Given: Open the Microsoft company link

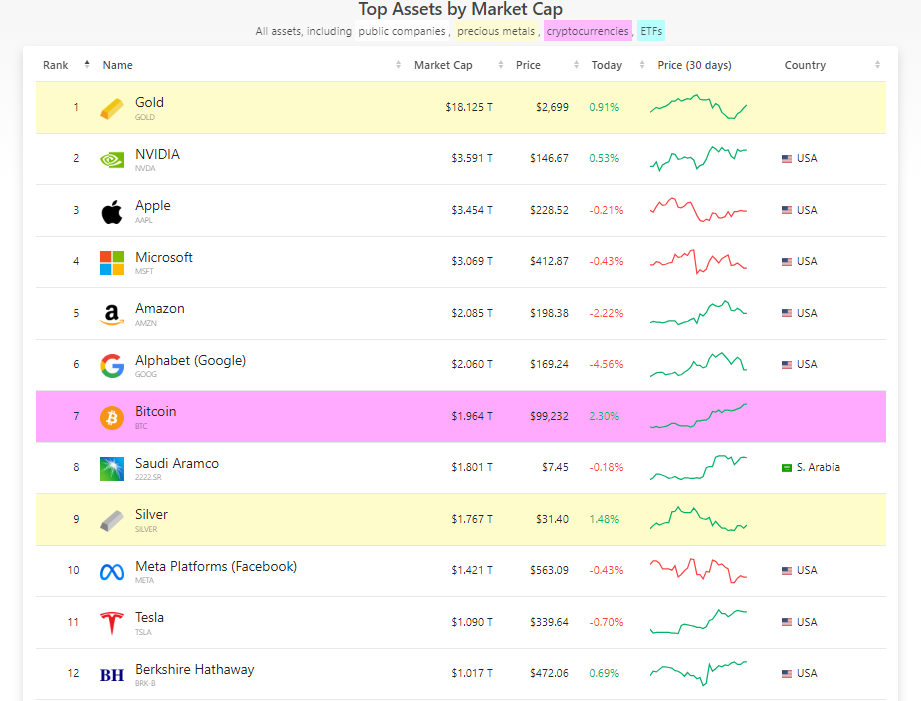Looking at the screenshot, I should click(x=164, y=257).
